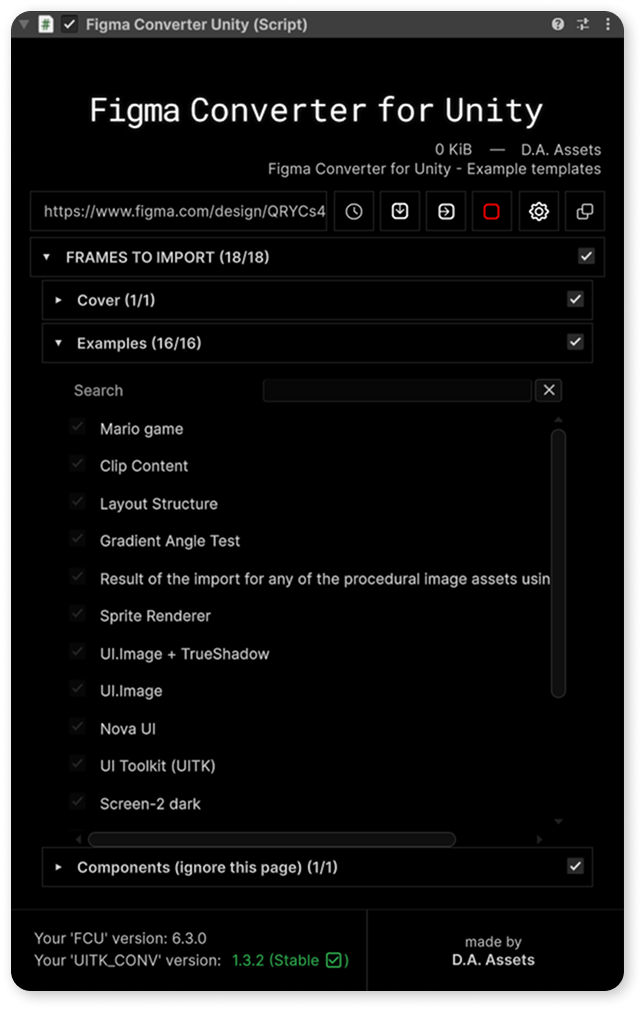Click the download project icon
Viewport: 643px width, 1010px height.
pos(400,211)
